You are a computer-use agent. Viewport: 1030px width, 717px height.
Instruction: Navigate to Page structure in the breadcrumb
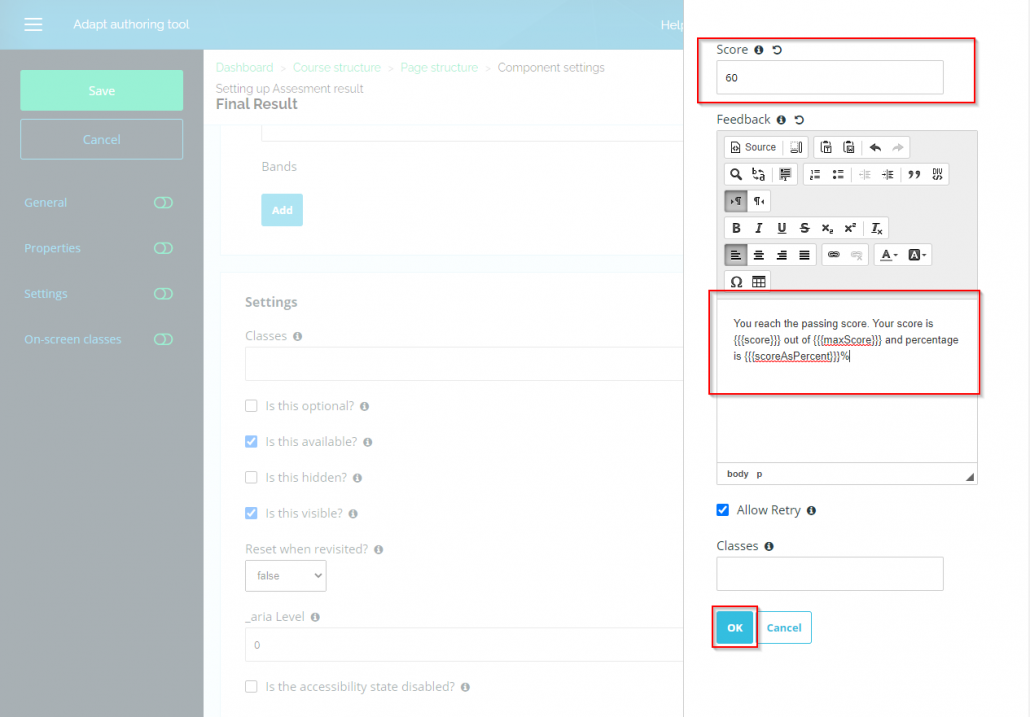coord(441,67)
